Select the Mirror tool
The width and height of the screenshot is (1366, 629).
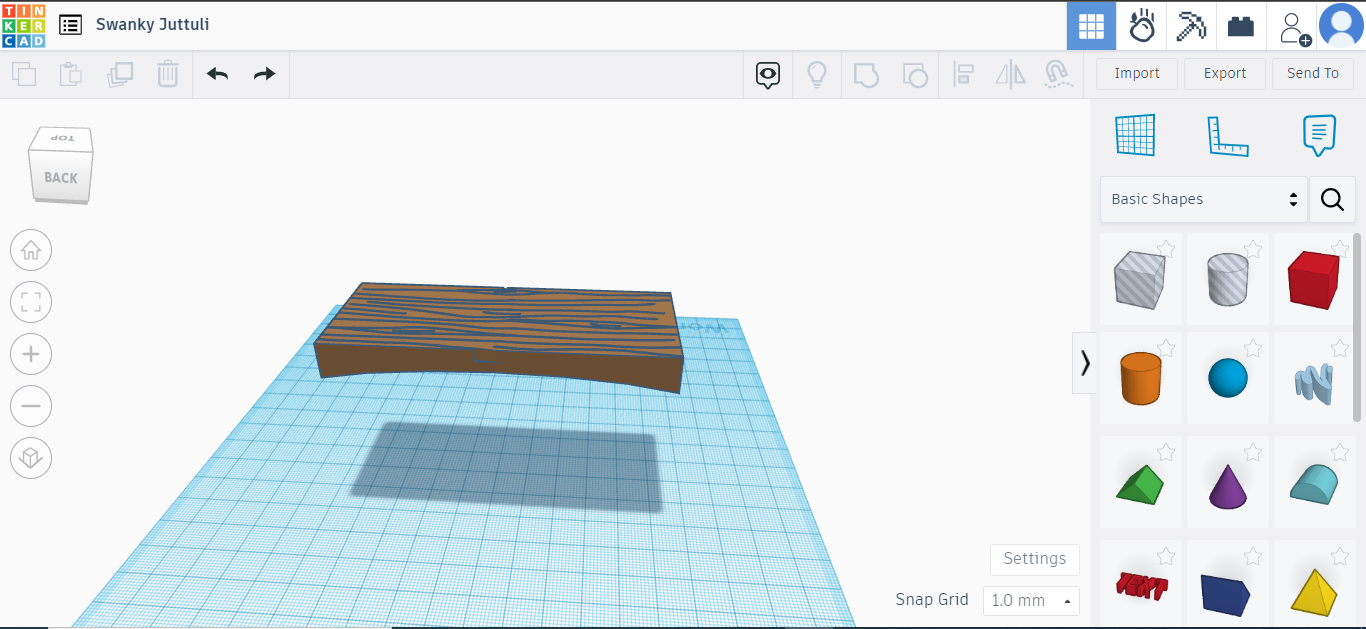coord(1010,74)
